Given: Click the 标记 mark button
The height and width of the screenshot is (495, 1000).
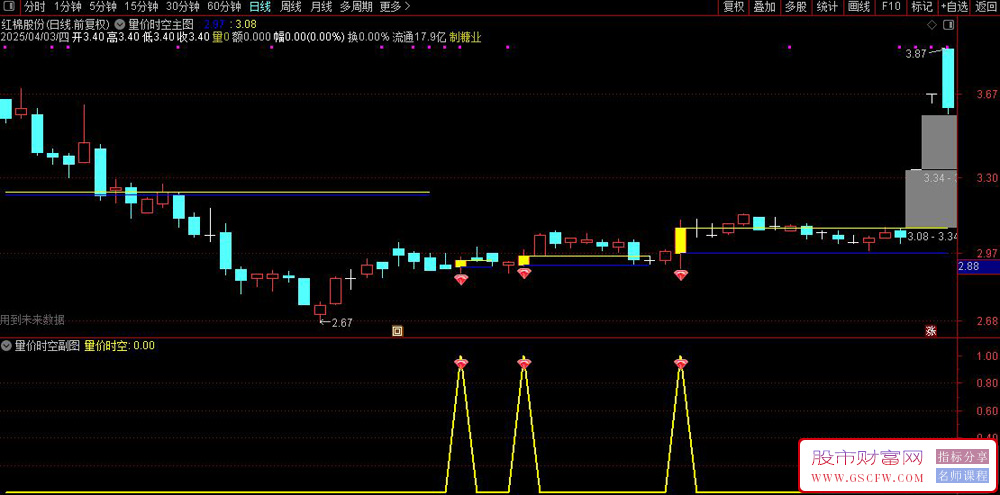Looking at the screenshot, I should 922,7.
